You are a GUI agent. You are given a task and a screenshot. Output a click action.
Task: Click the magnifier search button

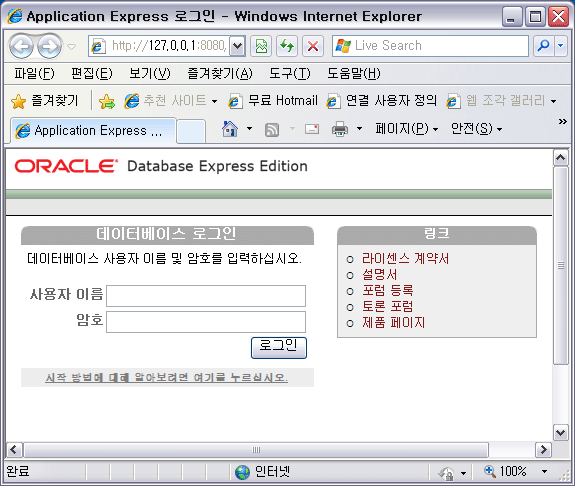pyautogui.click(x=544, y=46)
